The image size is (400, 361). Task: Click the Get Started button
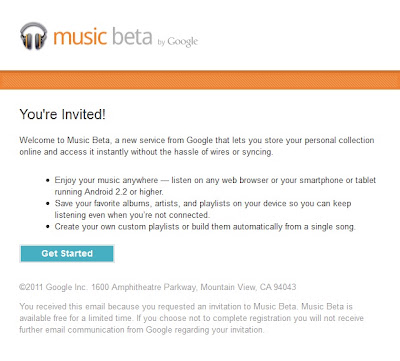point(67,254)
